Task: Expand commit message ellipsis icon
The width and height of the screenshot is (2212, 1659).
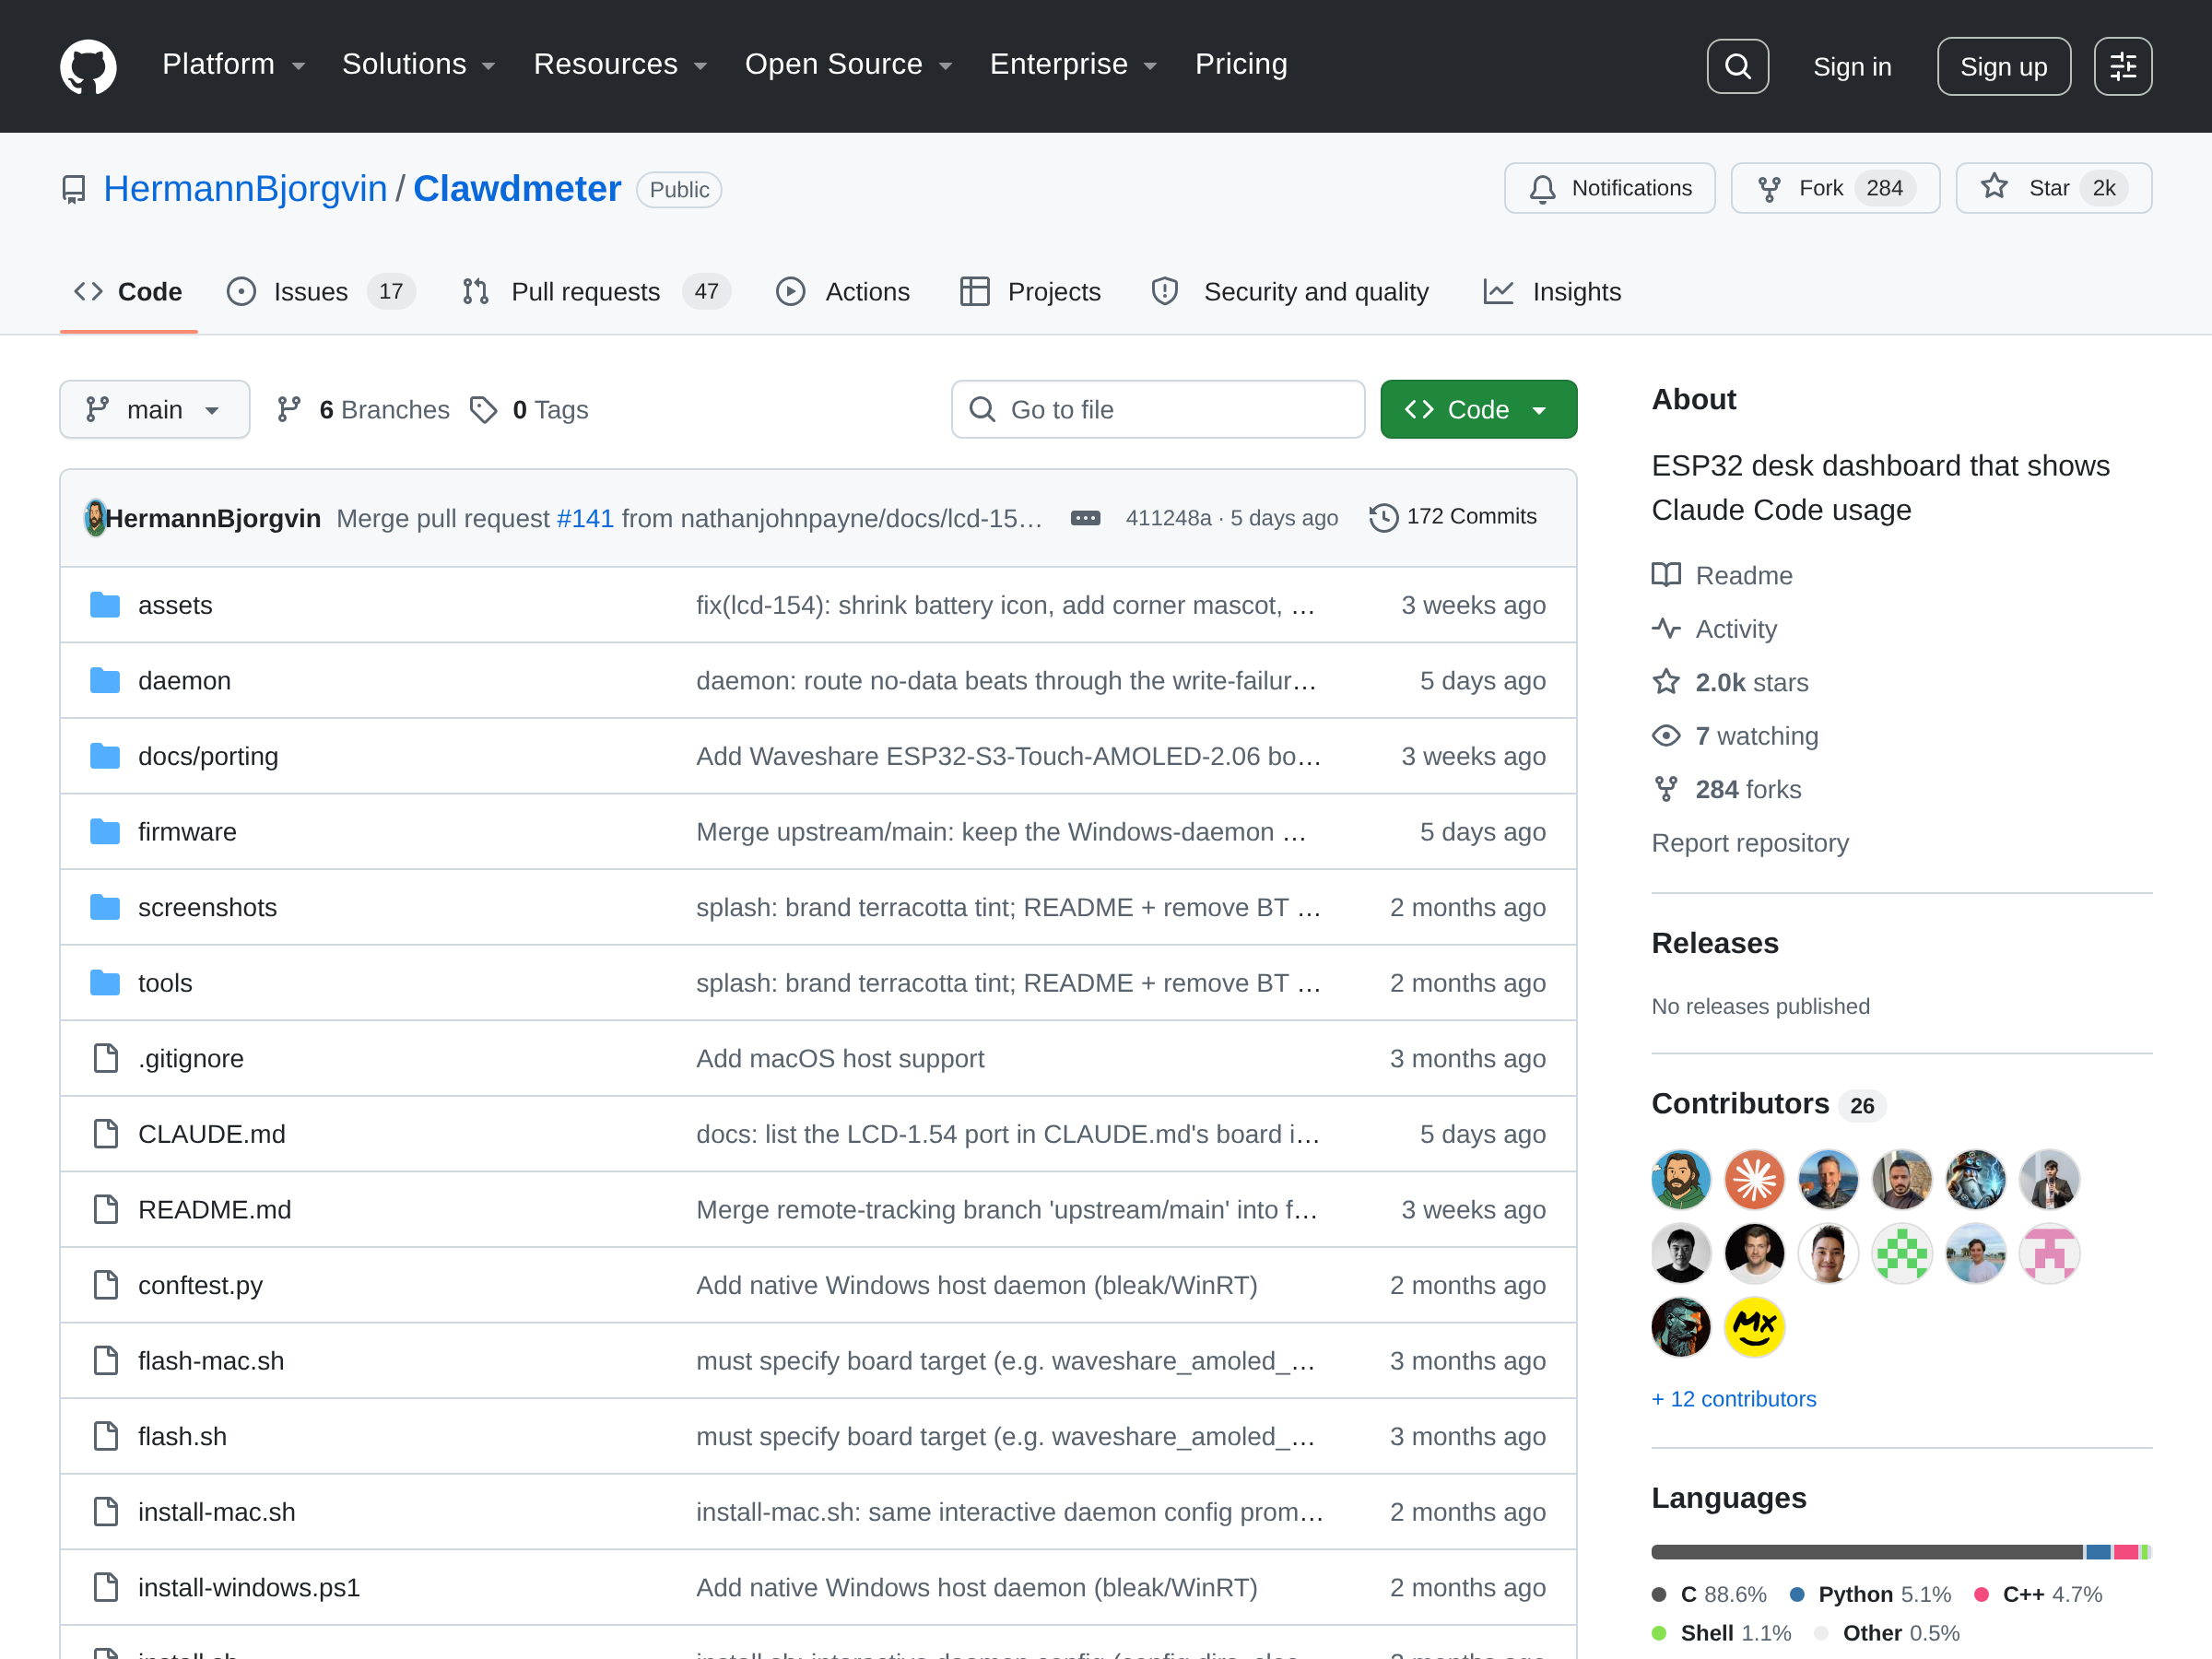Action: (x=1085, y=518)
